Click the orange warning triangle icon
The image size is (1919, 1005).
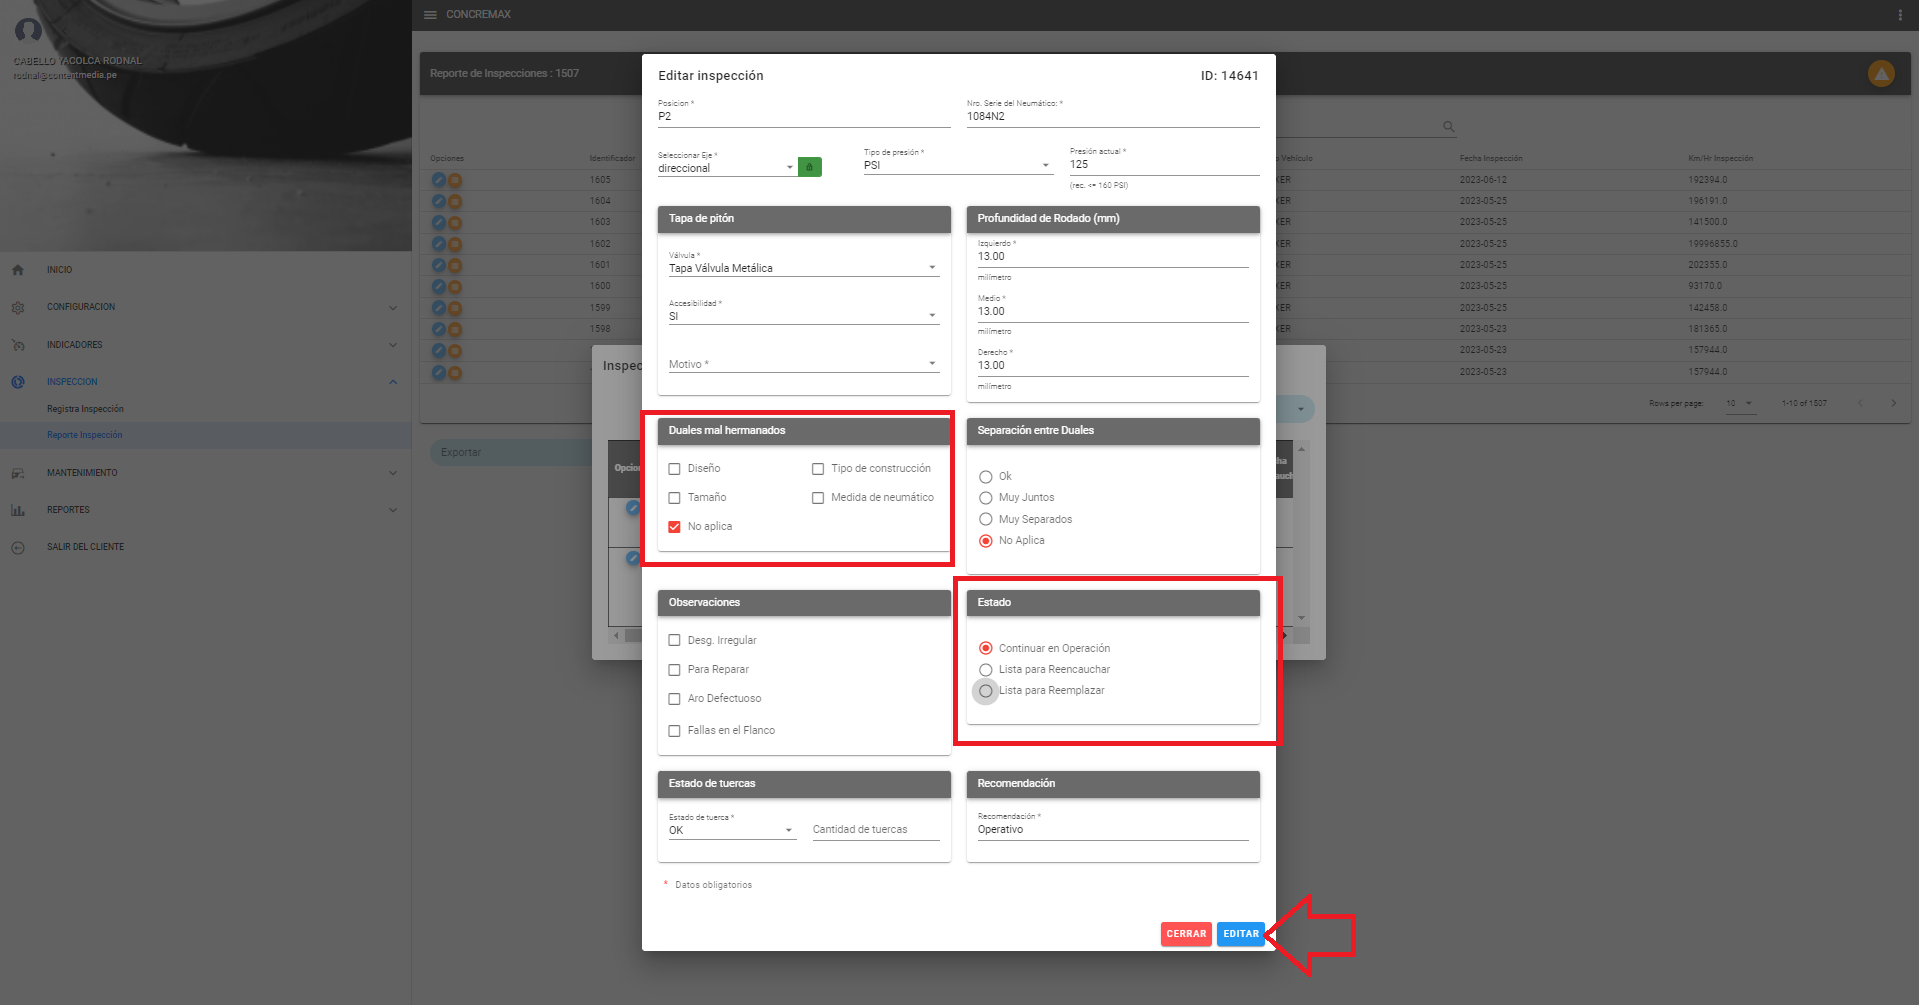(1880, 74)
